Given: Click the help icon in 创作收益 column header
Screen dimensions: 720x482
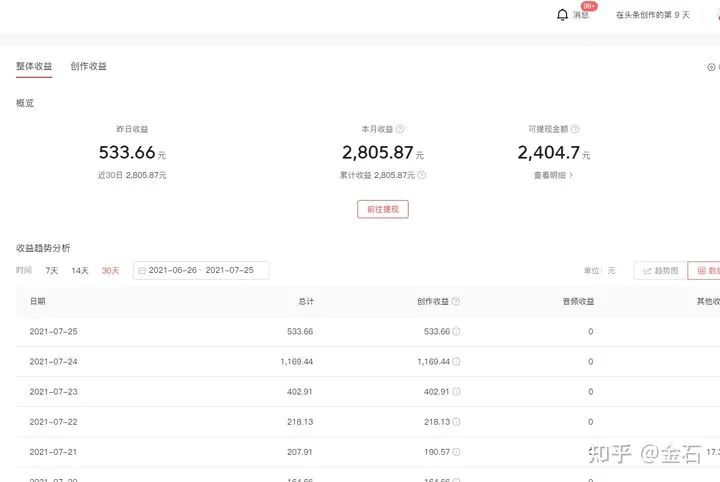Looking at the screenshot, I should coord(456,301).
